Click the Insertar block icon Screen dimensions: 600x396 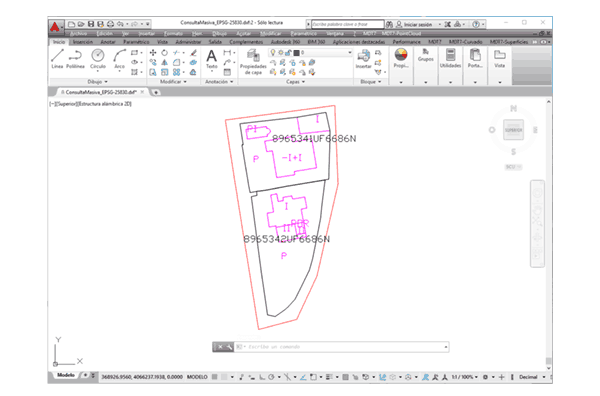[x=363, y=59]
